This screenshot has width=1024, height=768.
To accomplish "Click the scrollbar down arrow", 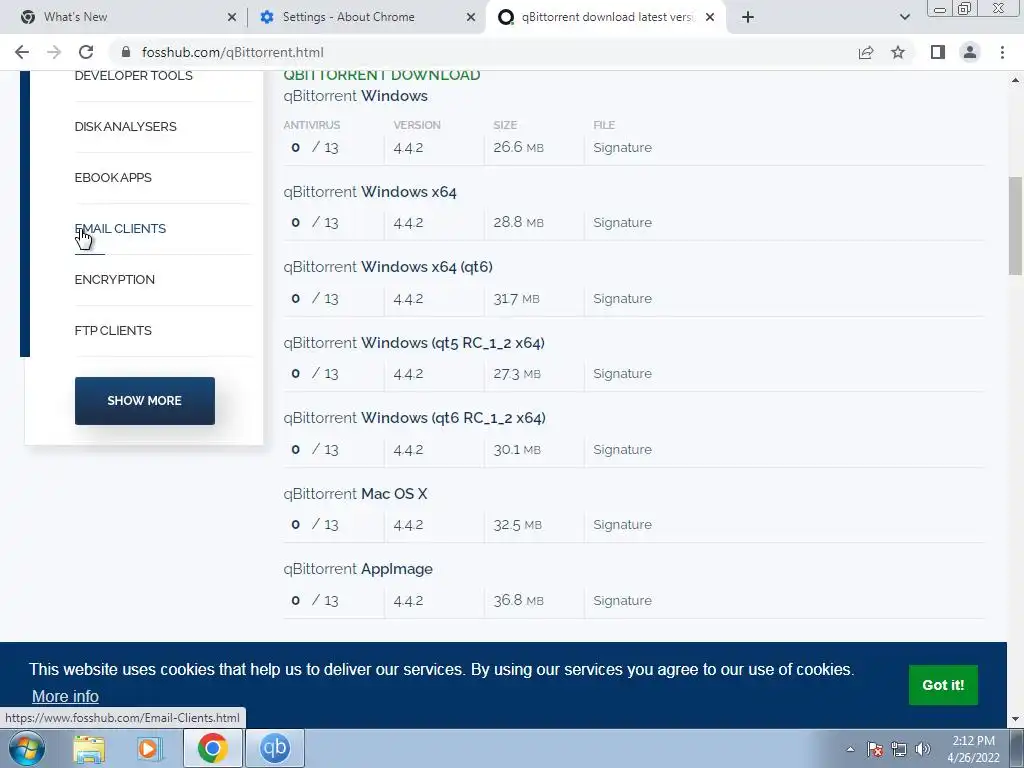I will (x=1015, y=720).
